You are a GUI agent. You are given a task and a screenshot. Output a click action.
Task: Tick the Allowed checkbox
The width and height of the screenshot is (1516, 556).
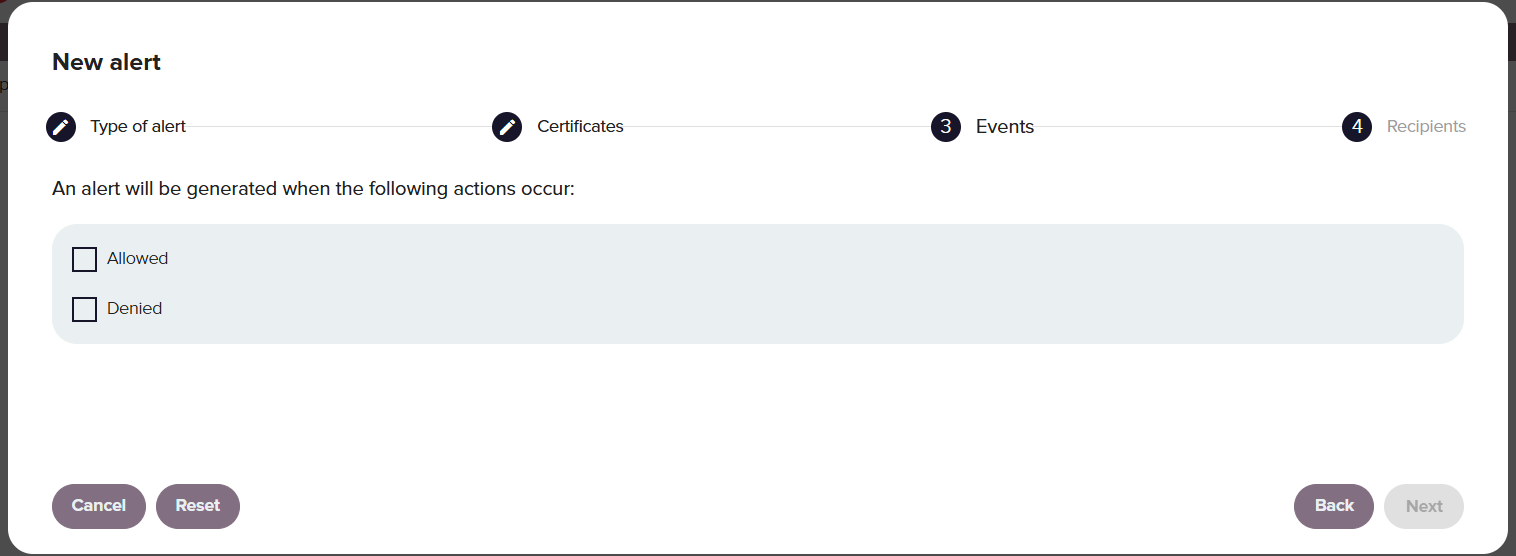84,259
